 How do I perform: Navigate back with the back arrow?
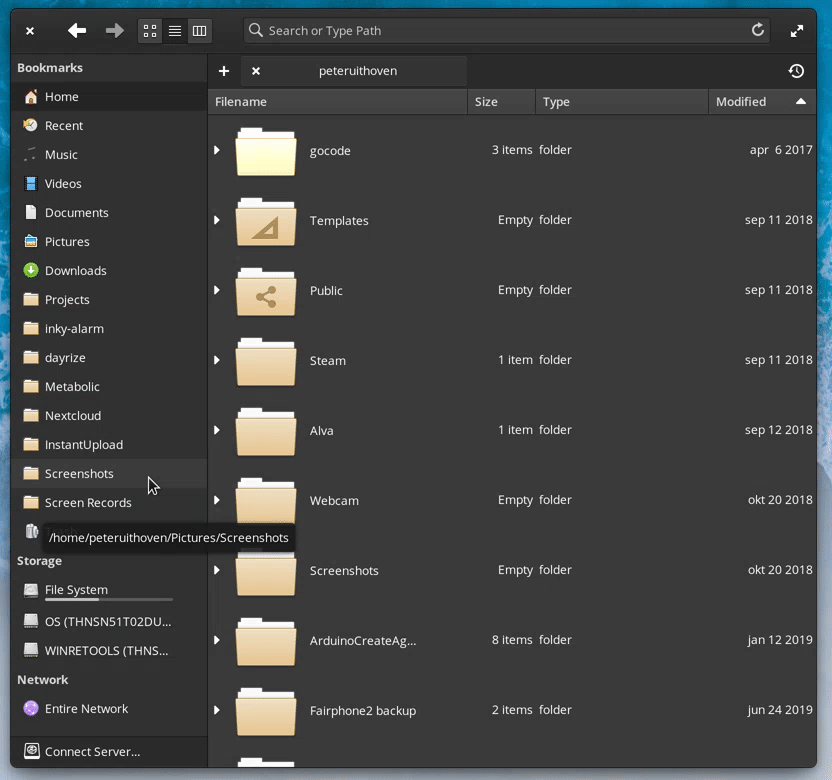pos(76,30)
